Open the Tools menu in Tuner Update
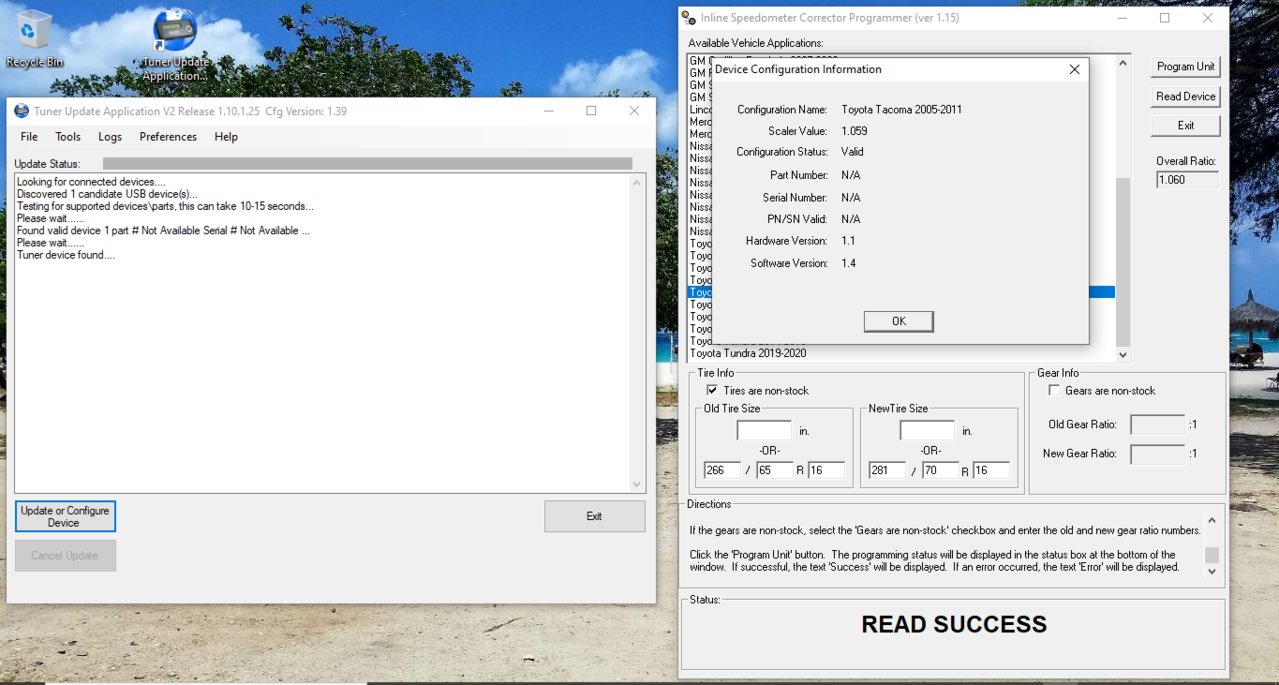This screenshot has width=1279, height=685. pyautogui.click(x=68, y=137)
